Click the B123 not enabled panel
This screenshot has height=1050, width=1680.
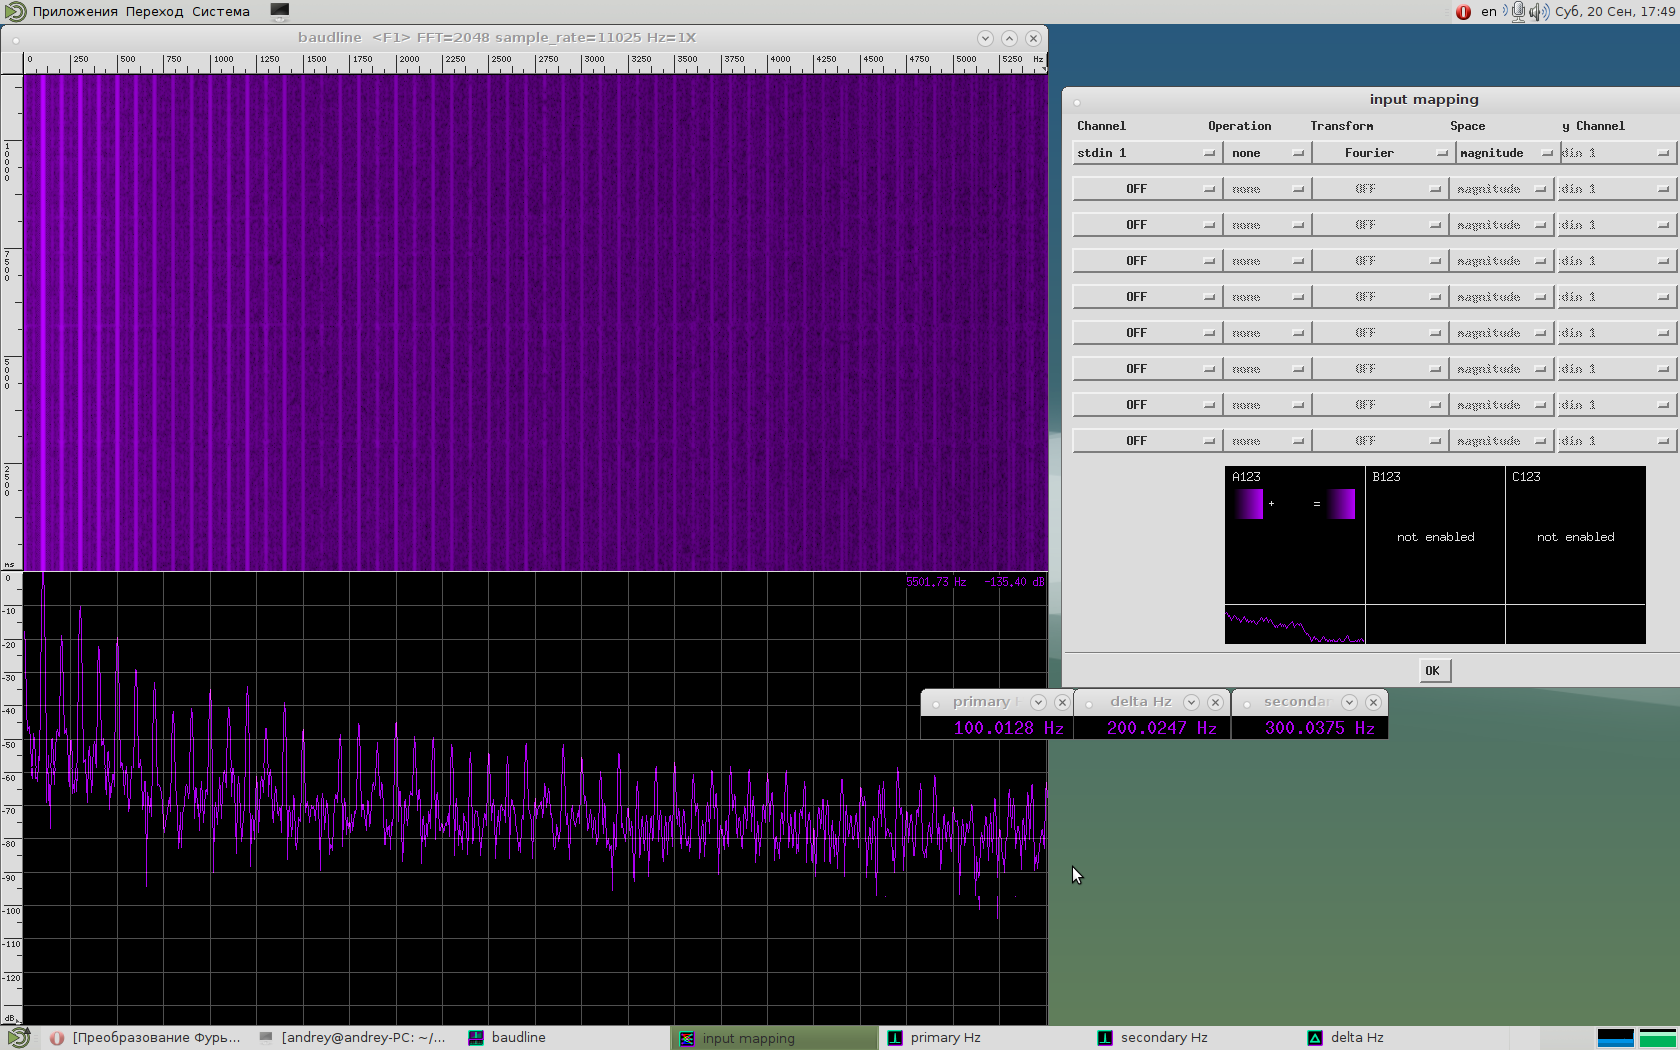pyautogui.click(x=1435, y=536)
